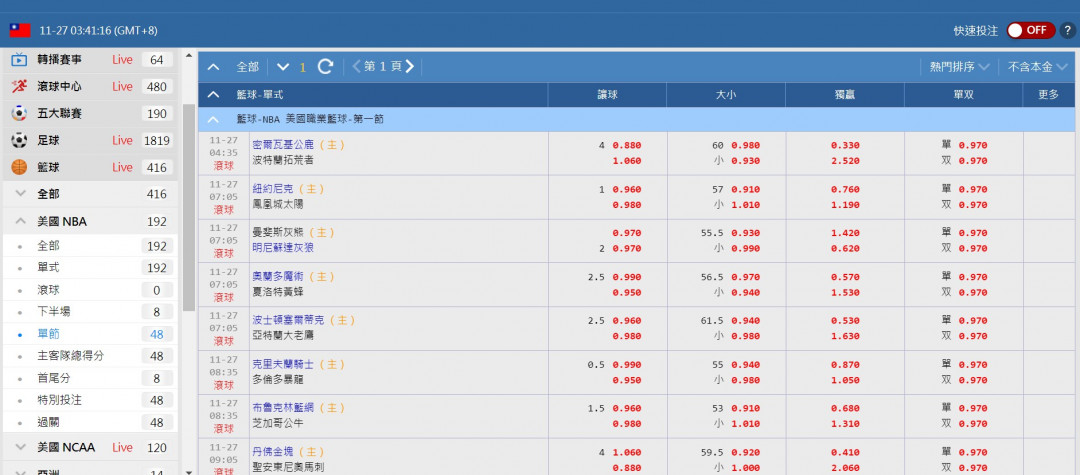Click the 籃球 basketball icon
Screen dimensions: 1080x475
[19, 167]
